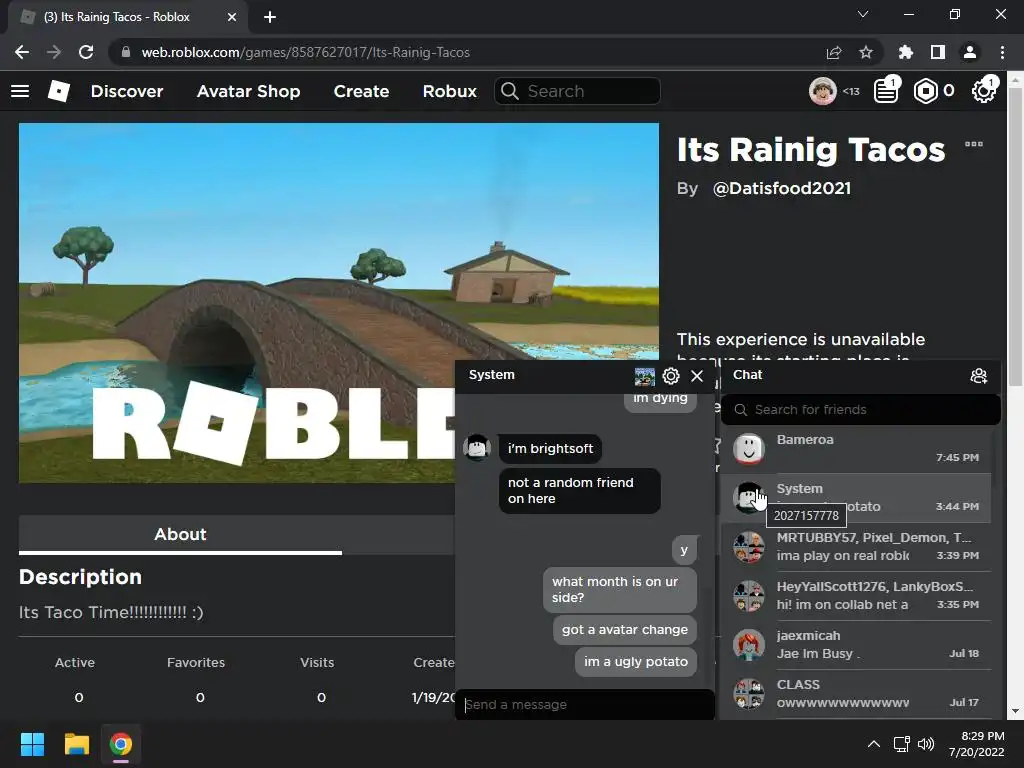Click the "not a random friend on here" message
The width and height of the screenshot is (1024, 768).
[579, 490]
